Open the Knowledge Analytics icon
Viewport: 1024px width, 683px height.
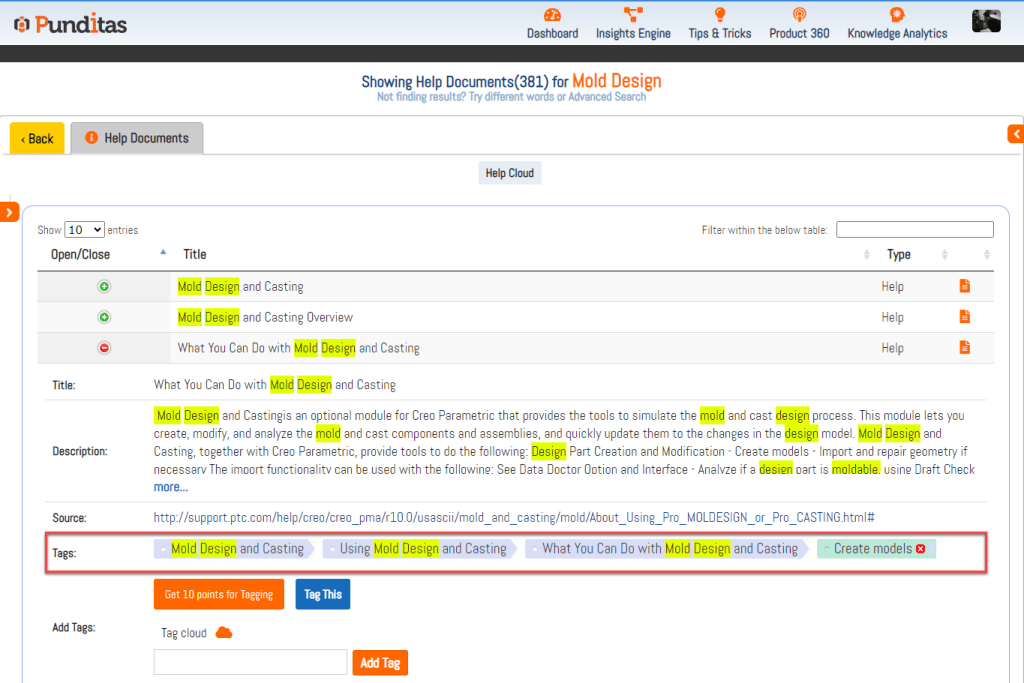pyautogui.click(x=897, y=14)
